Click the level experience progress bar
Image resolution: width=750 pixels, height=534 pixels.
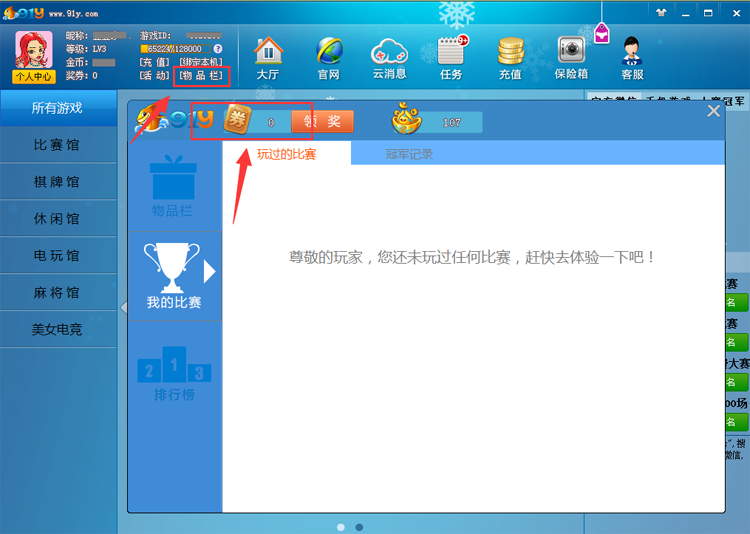point(175,49)
